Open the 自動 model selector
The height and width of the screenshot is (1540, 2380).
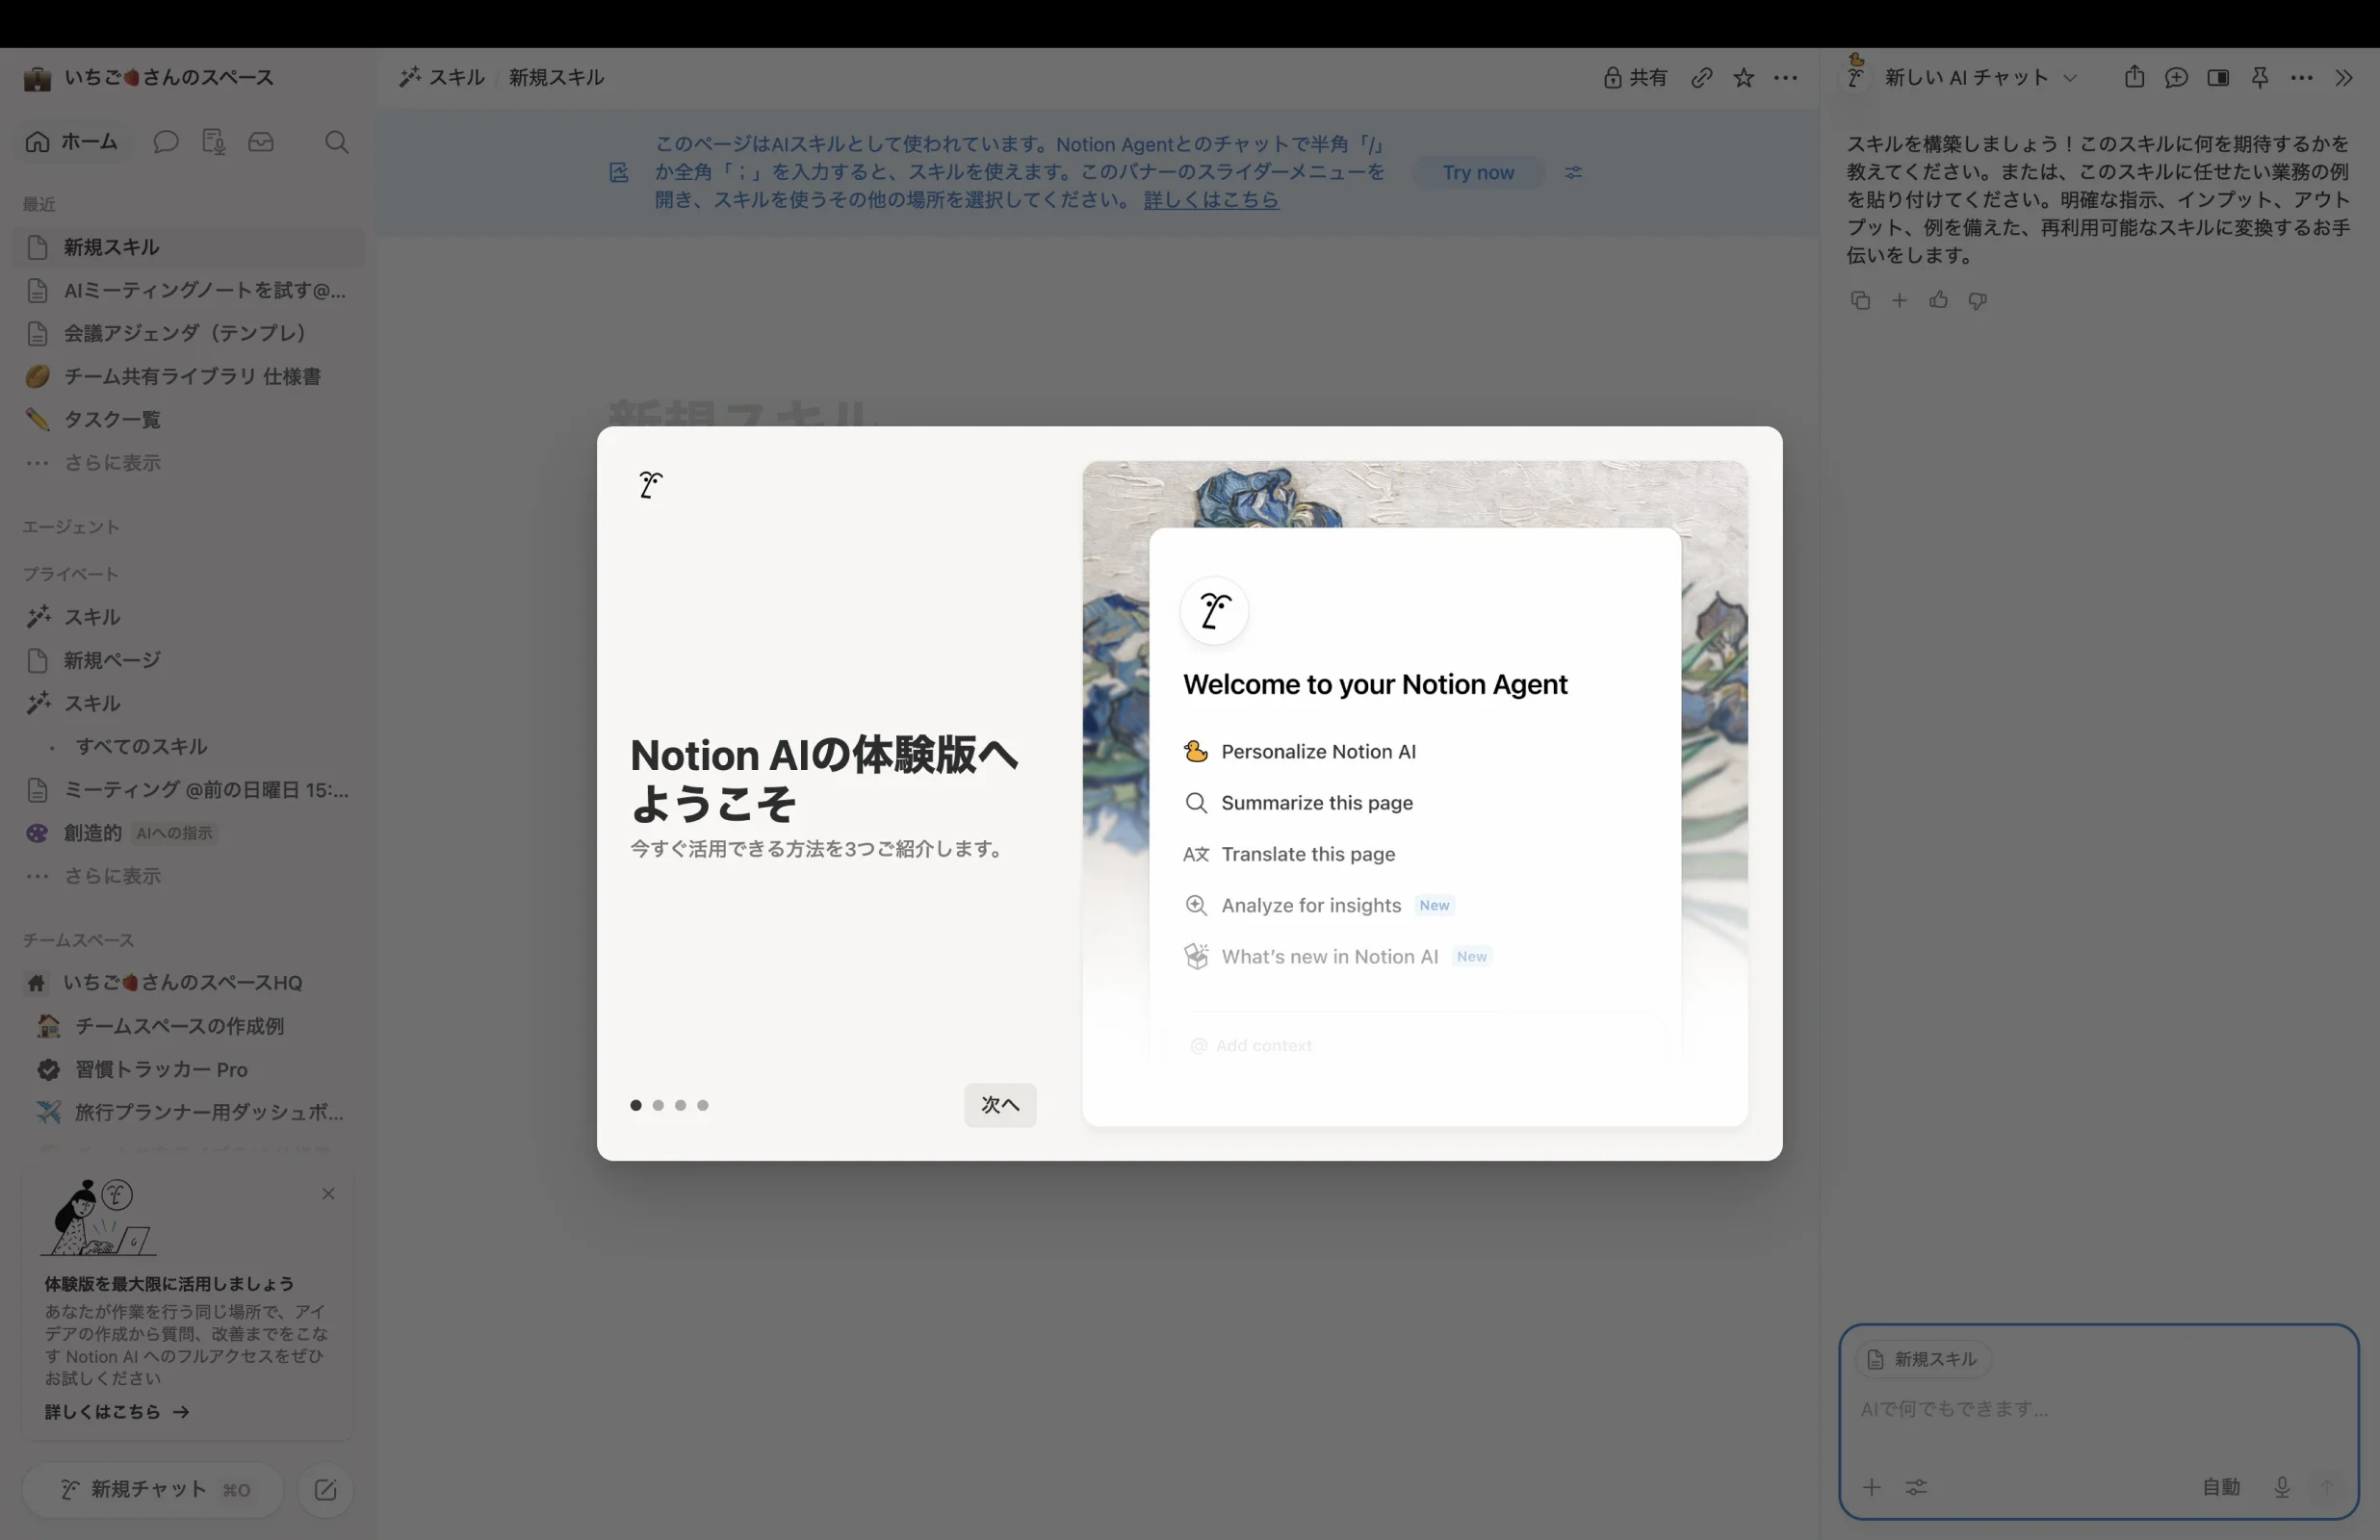(2221, 1487)
